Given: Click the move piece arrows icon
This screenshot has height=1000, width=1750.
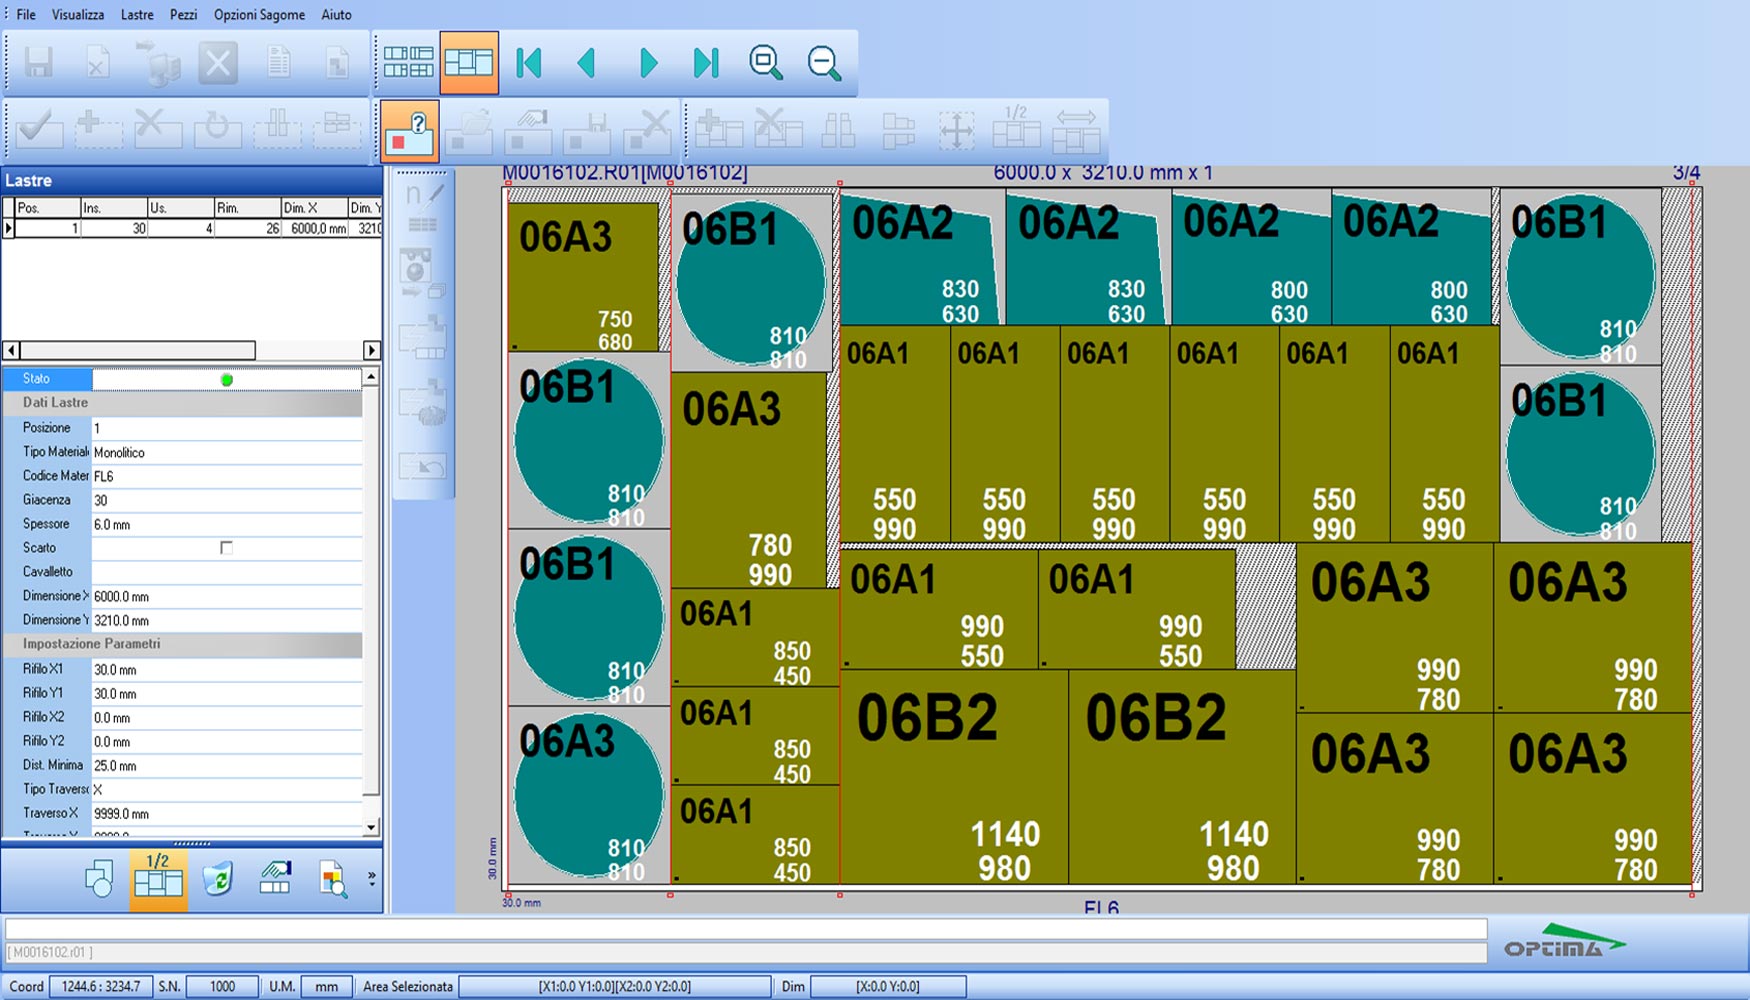Looking at the screenshot, I should pos(957,131).
